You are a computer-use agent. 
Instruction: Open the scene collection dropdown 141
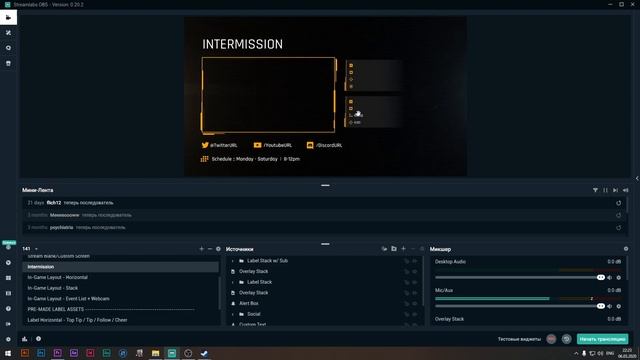31,249
